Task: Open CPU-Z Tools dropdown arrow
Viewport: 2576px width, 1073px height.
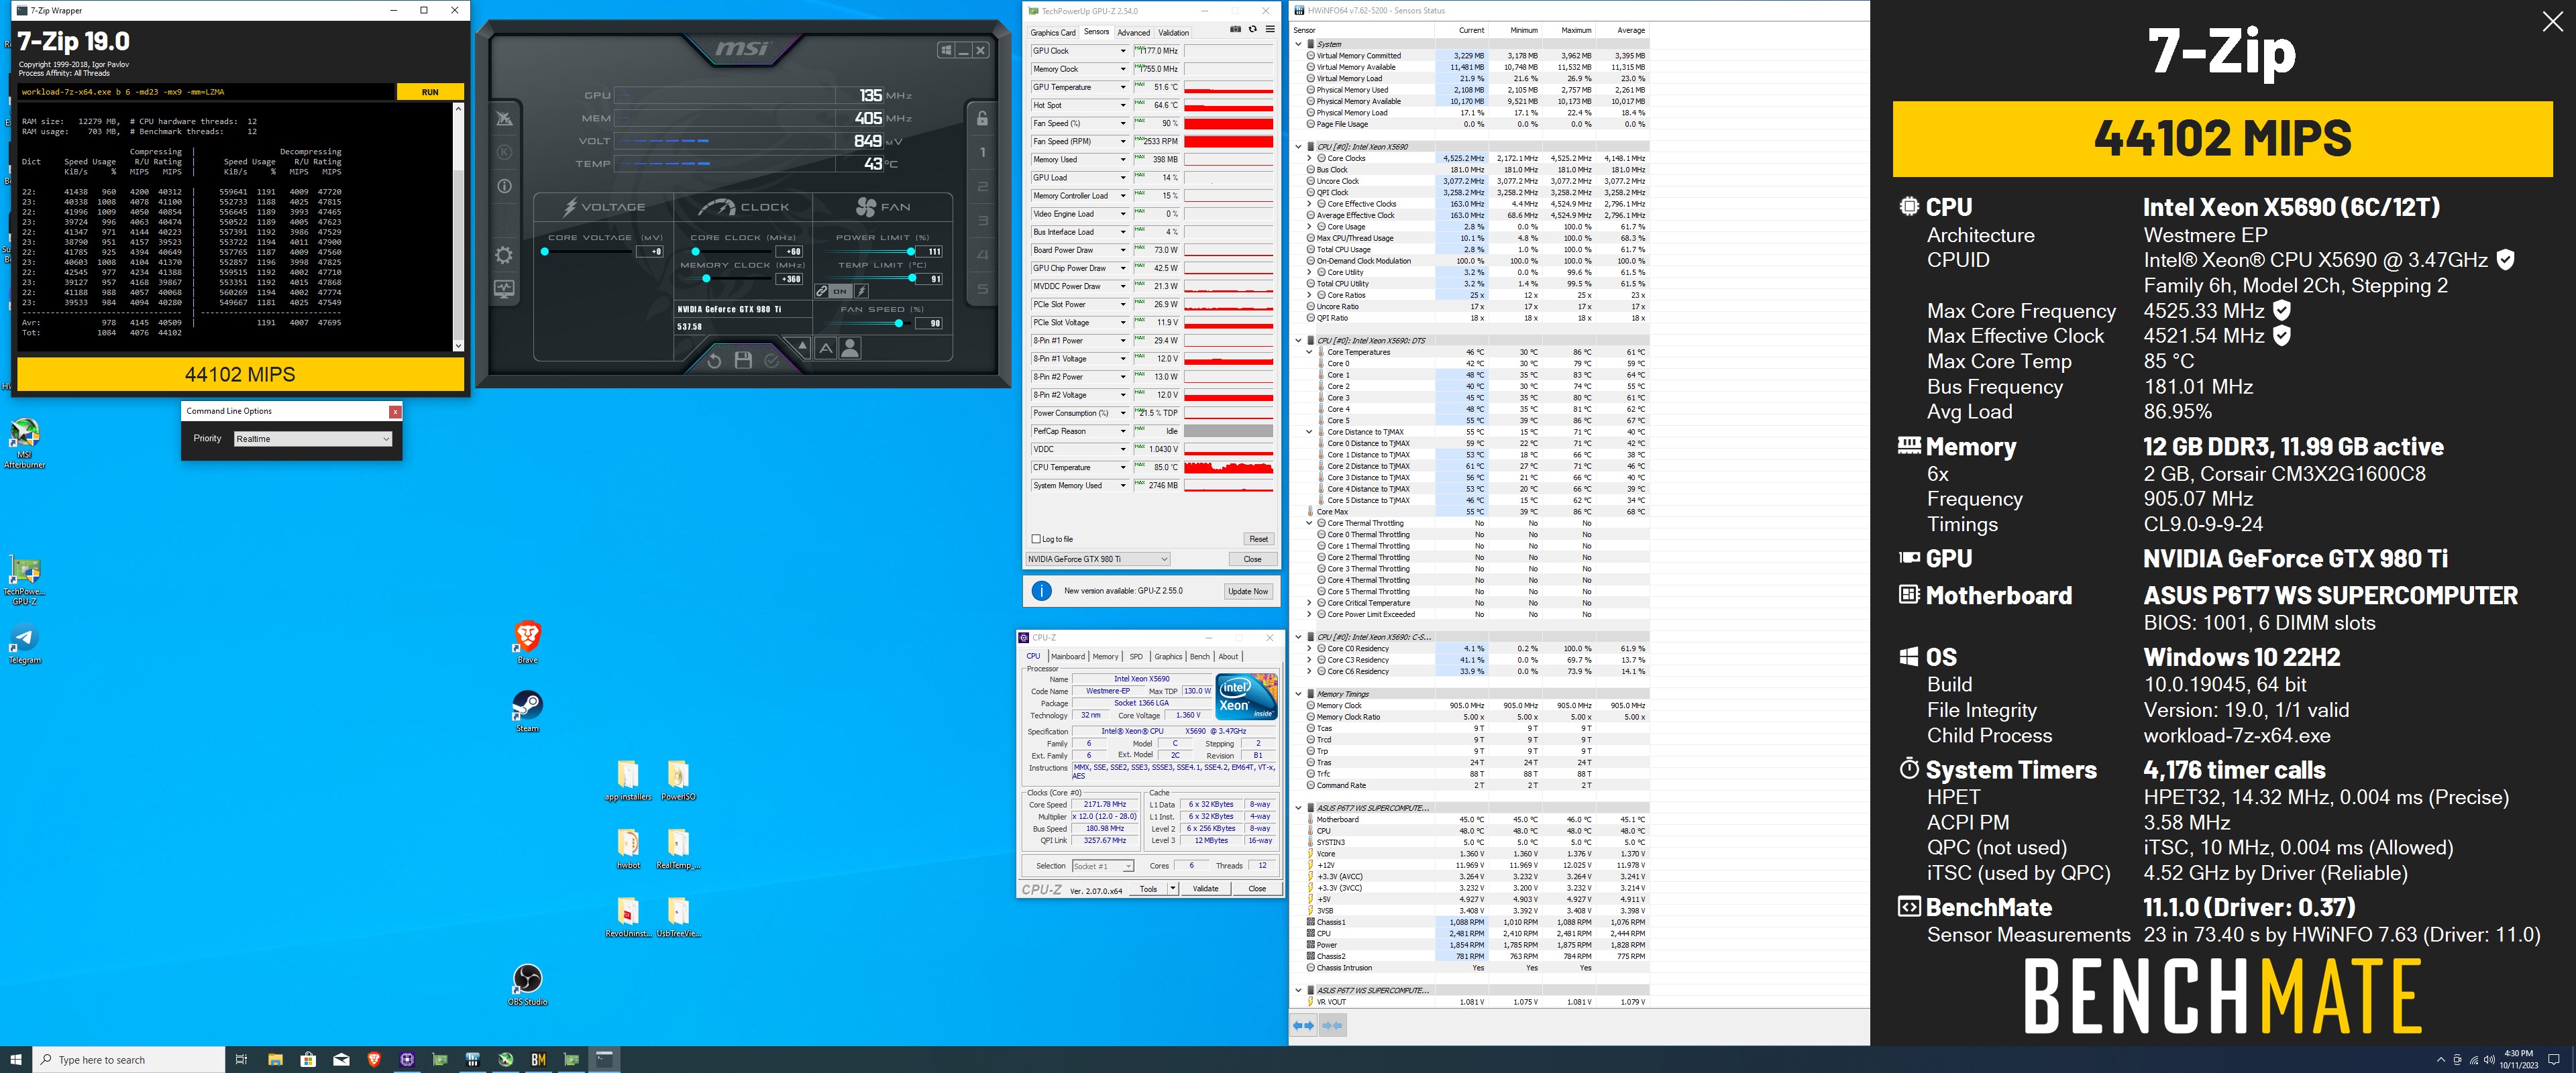Action: 1172,888
